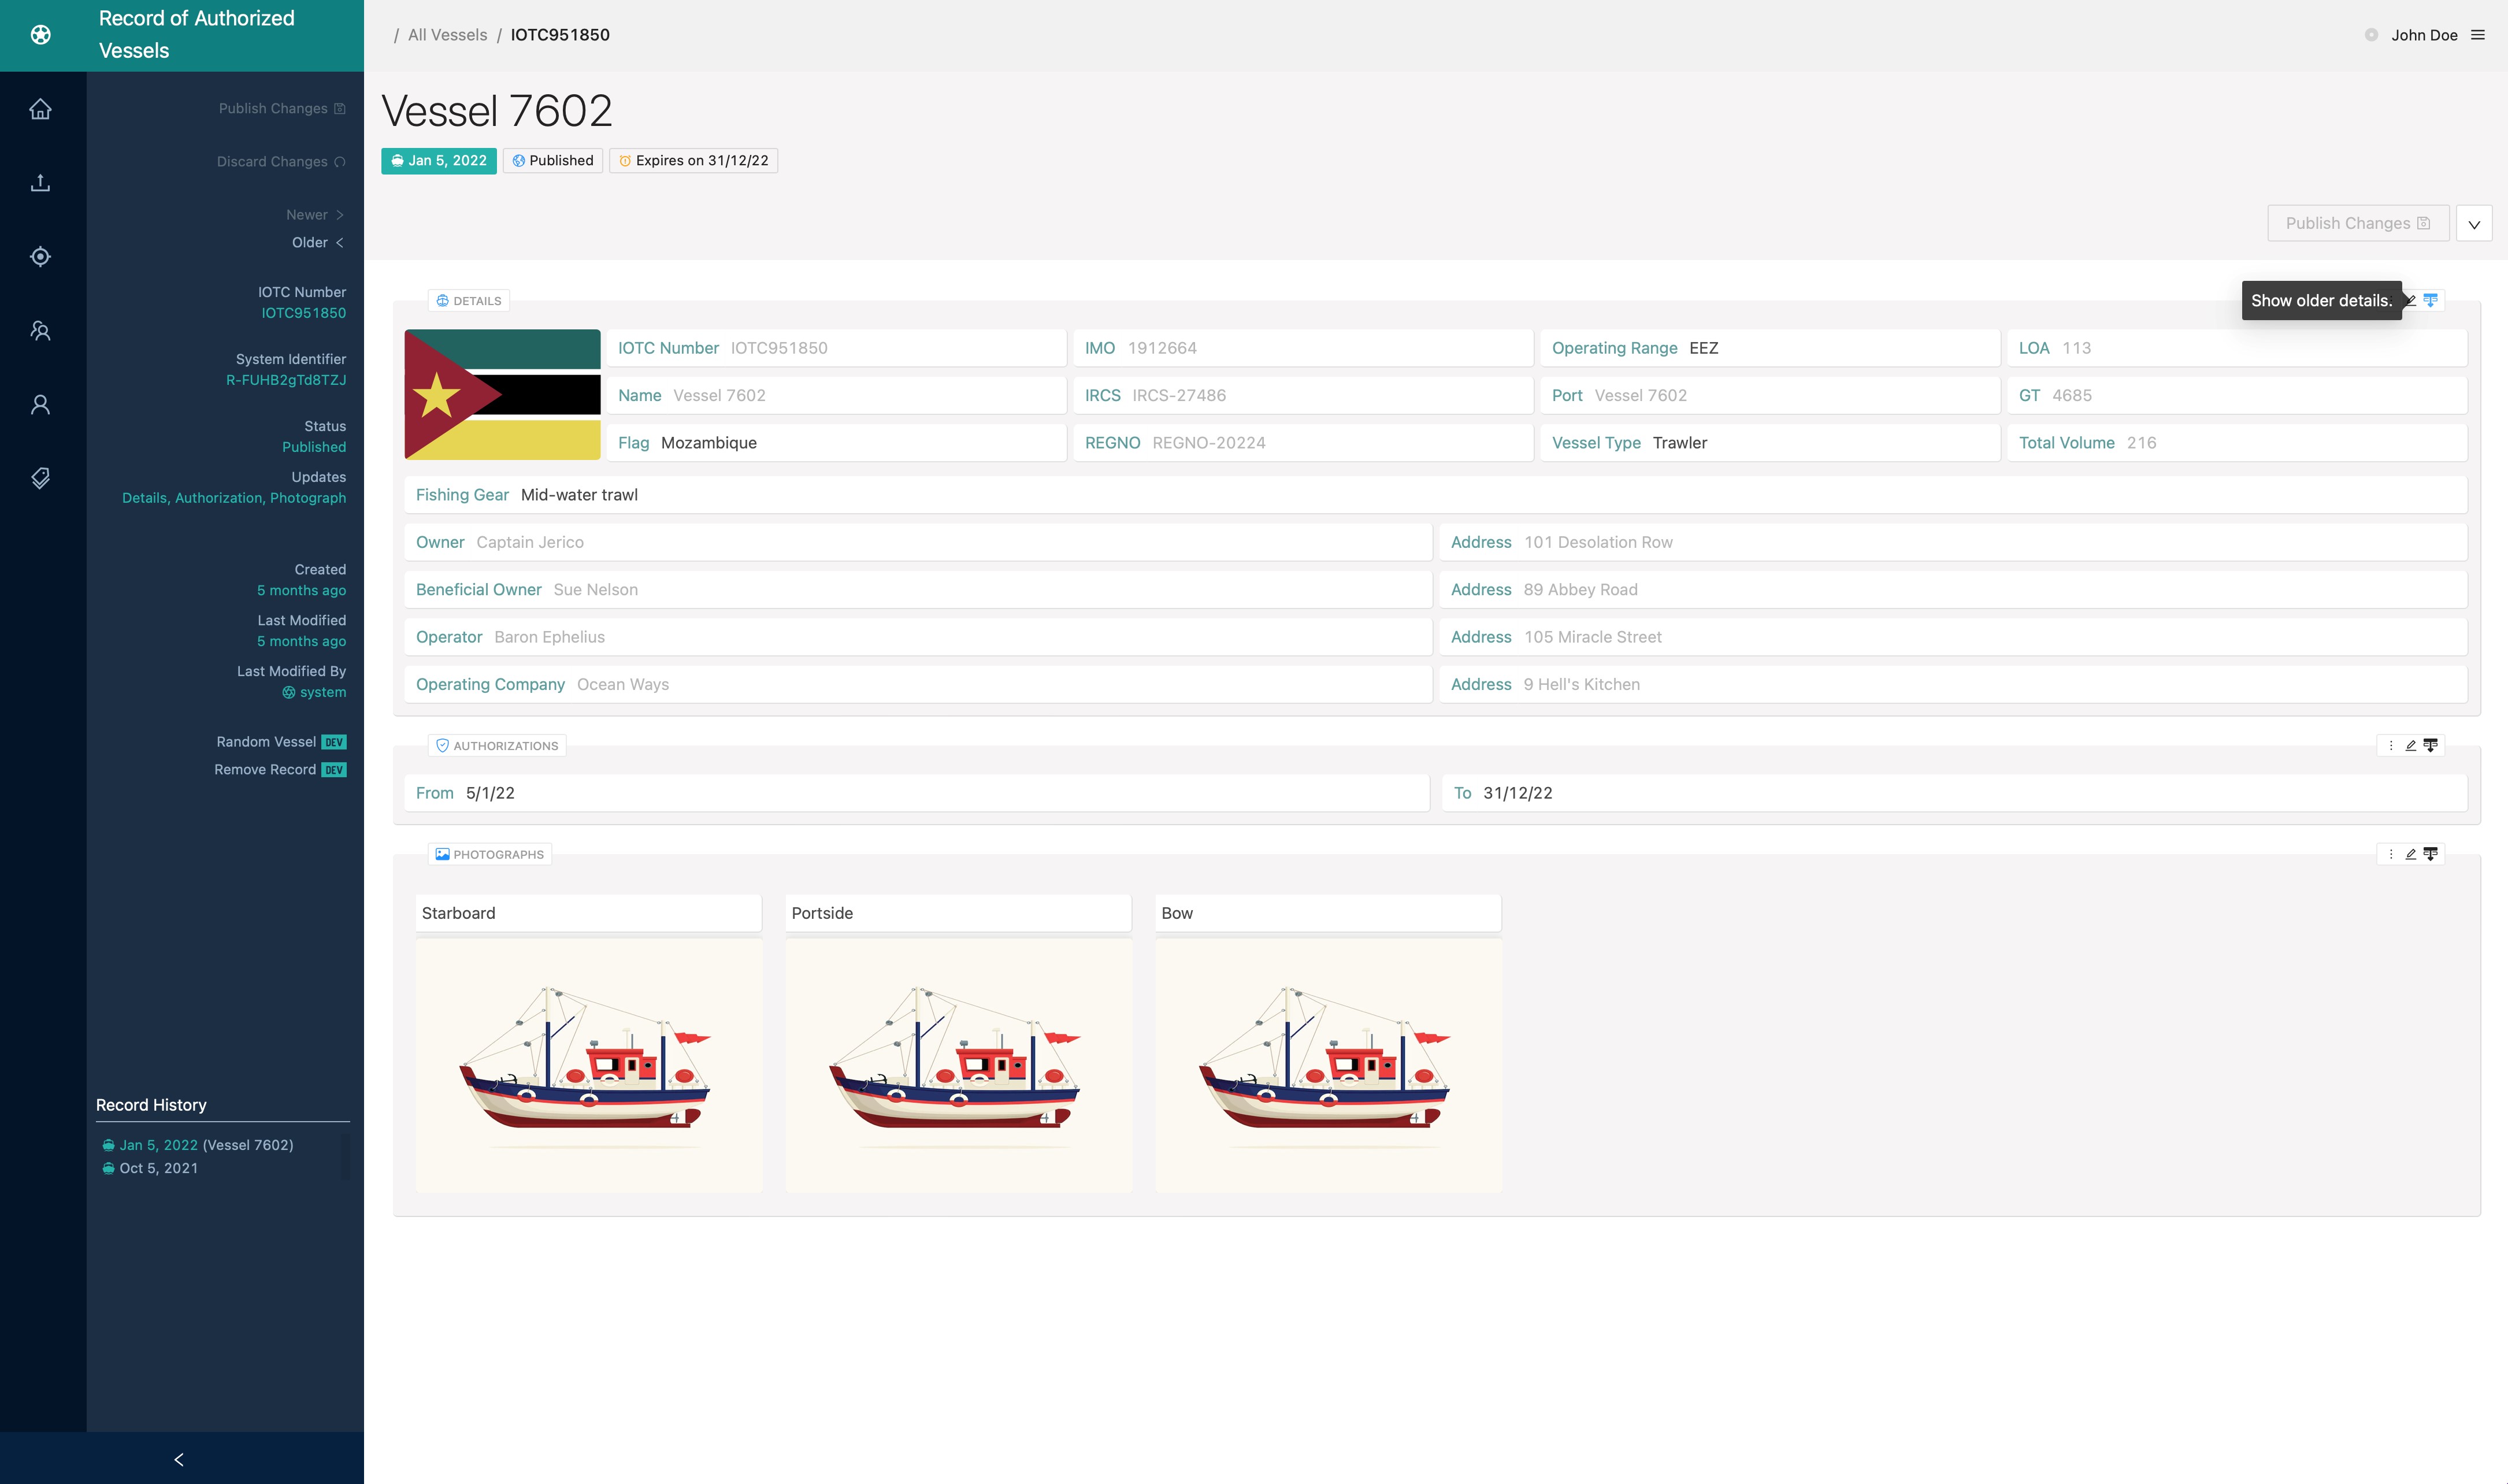This screenshot has height=1484, width=2508.
Task: Click the upload icon in left rail
Action: click(x=40, y=183)
